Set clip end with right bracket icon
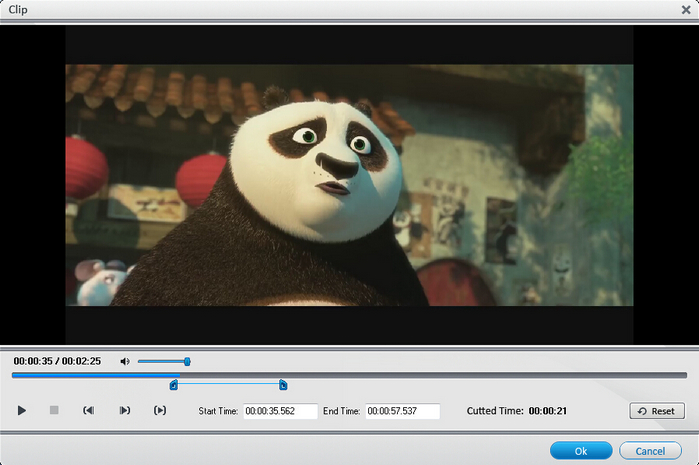 click(124, 410)
